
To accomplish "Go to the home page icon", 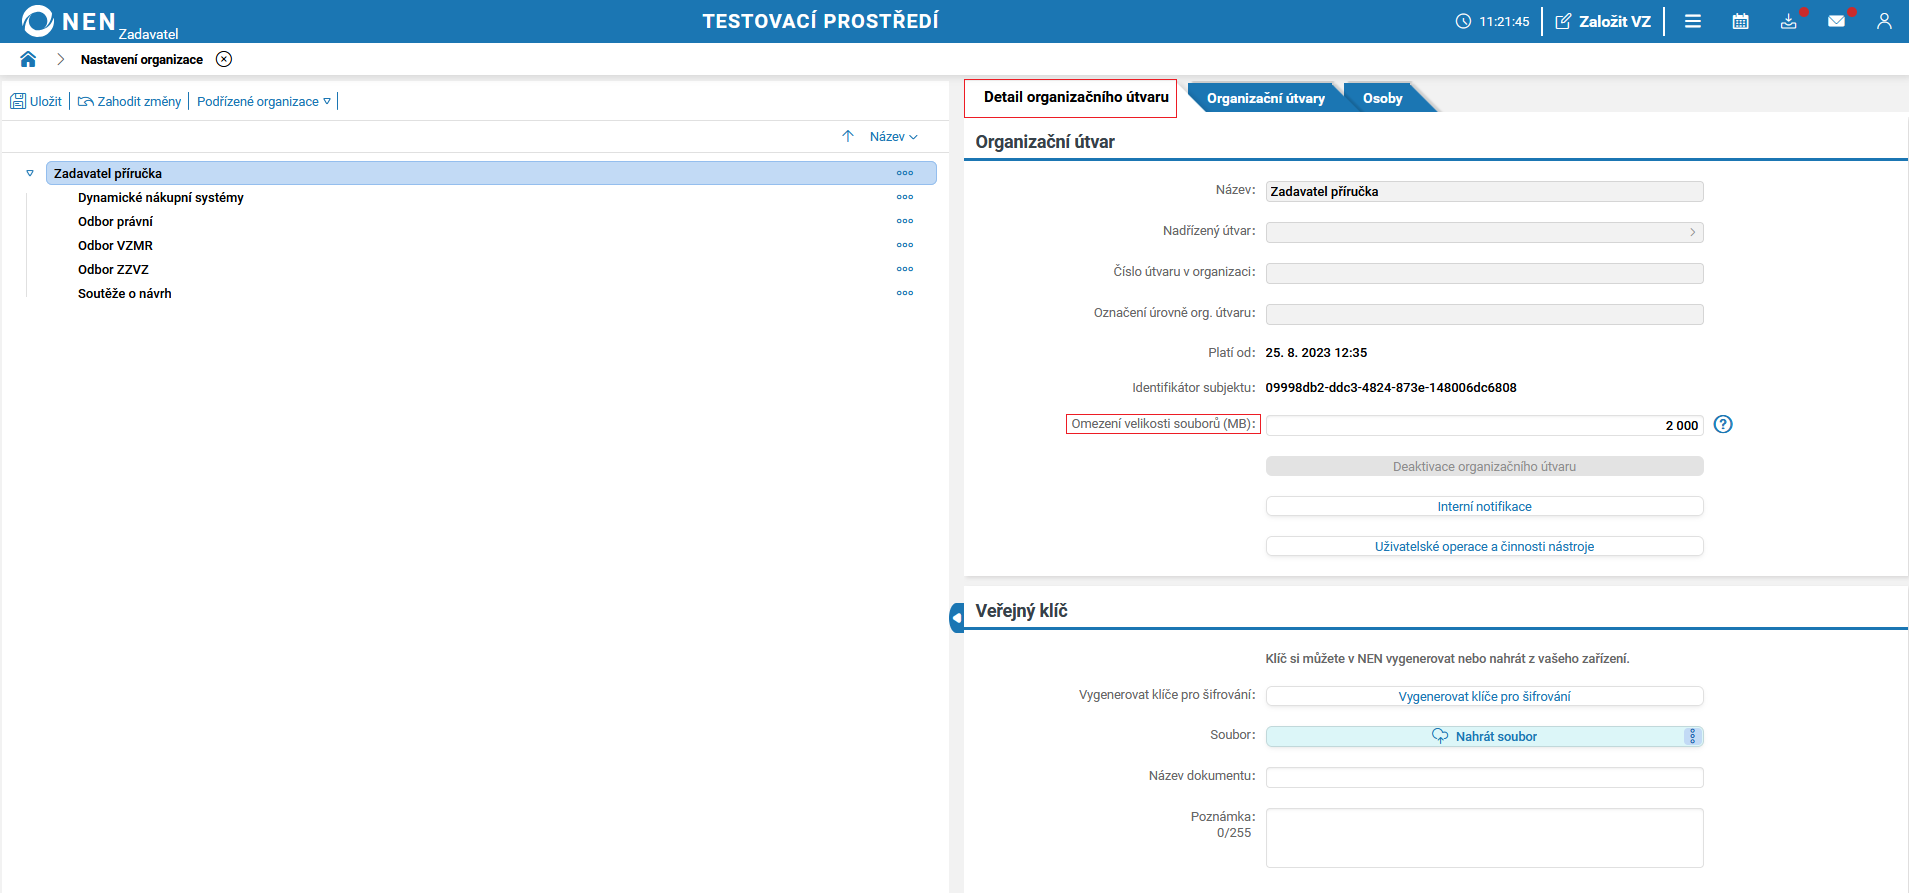I will [x=28, y=59].
